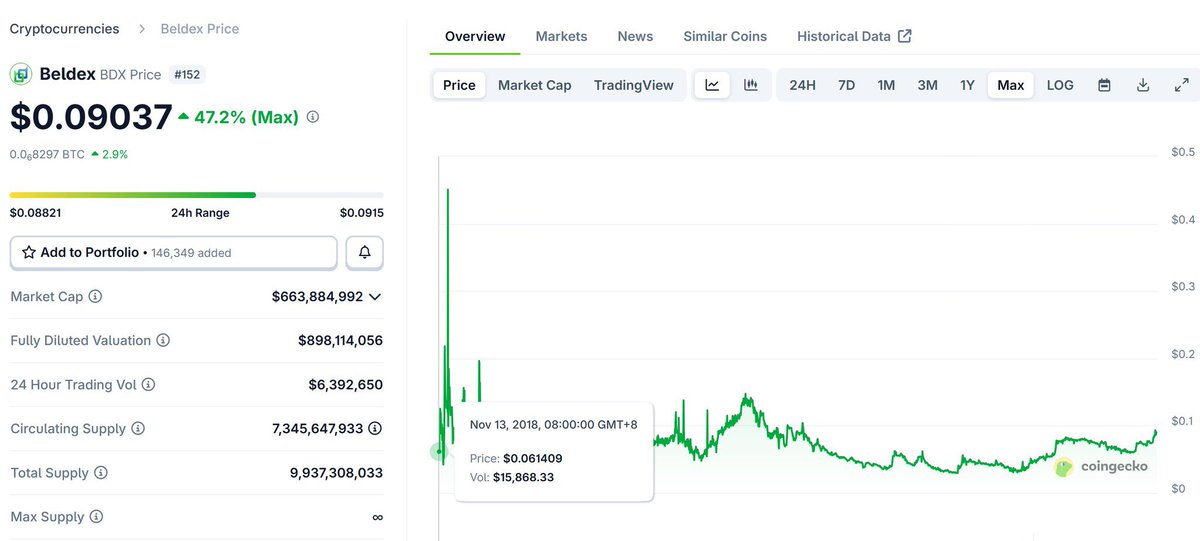The height and width of the screenshot is (541, 1200).
Task: Open Fully Diluted Valuation info icon
Action: pos(163,341)
